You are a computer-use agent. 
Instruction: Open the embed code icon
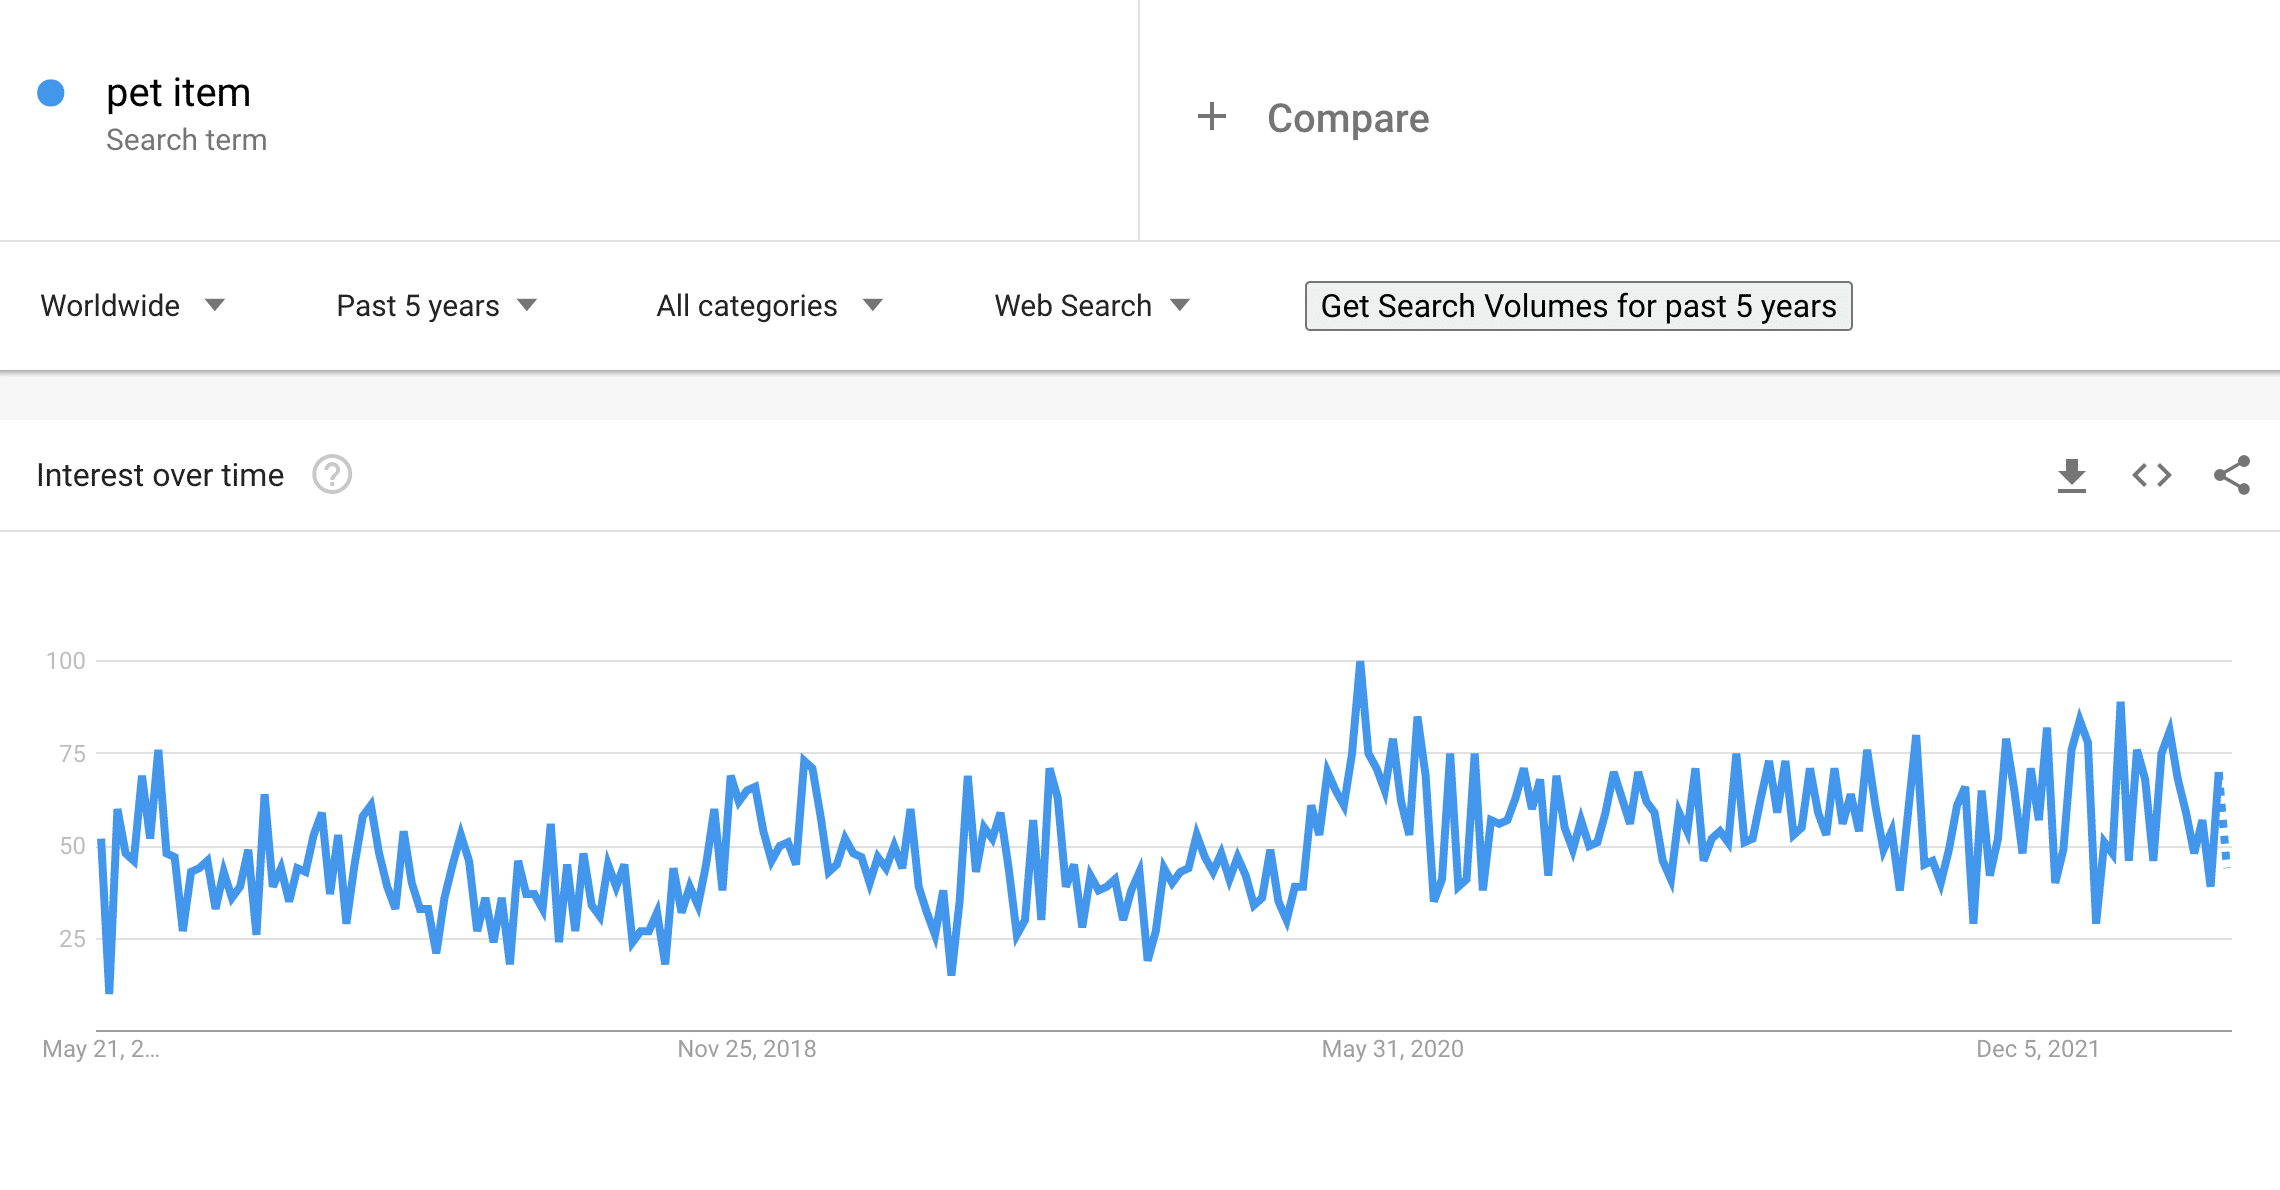2151,475
